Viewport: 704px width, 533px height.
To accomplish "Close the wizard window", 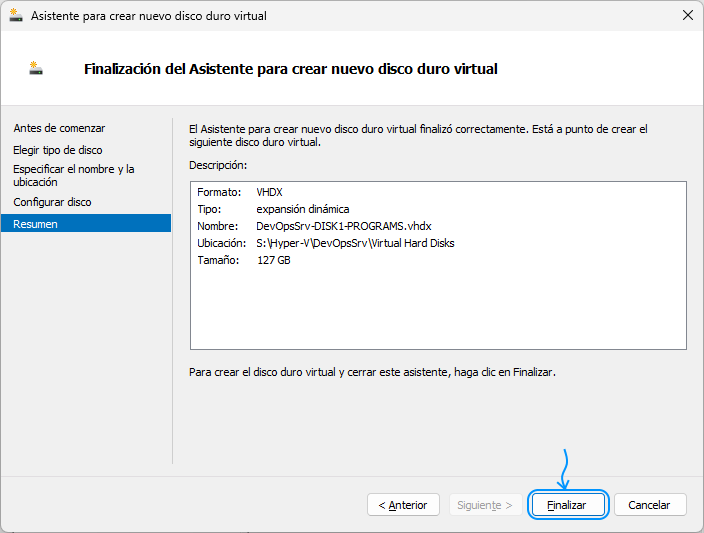I will (687, 15).
